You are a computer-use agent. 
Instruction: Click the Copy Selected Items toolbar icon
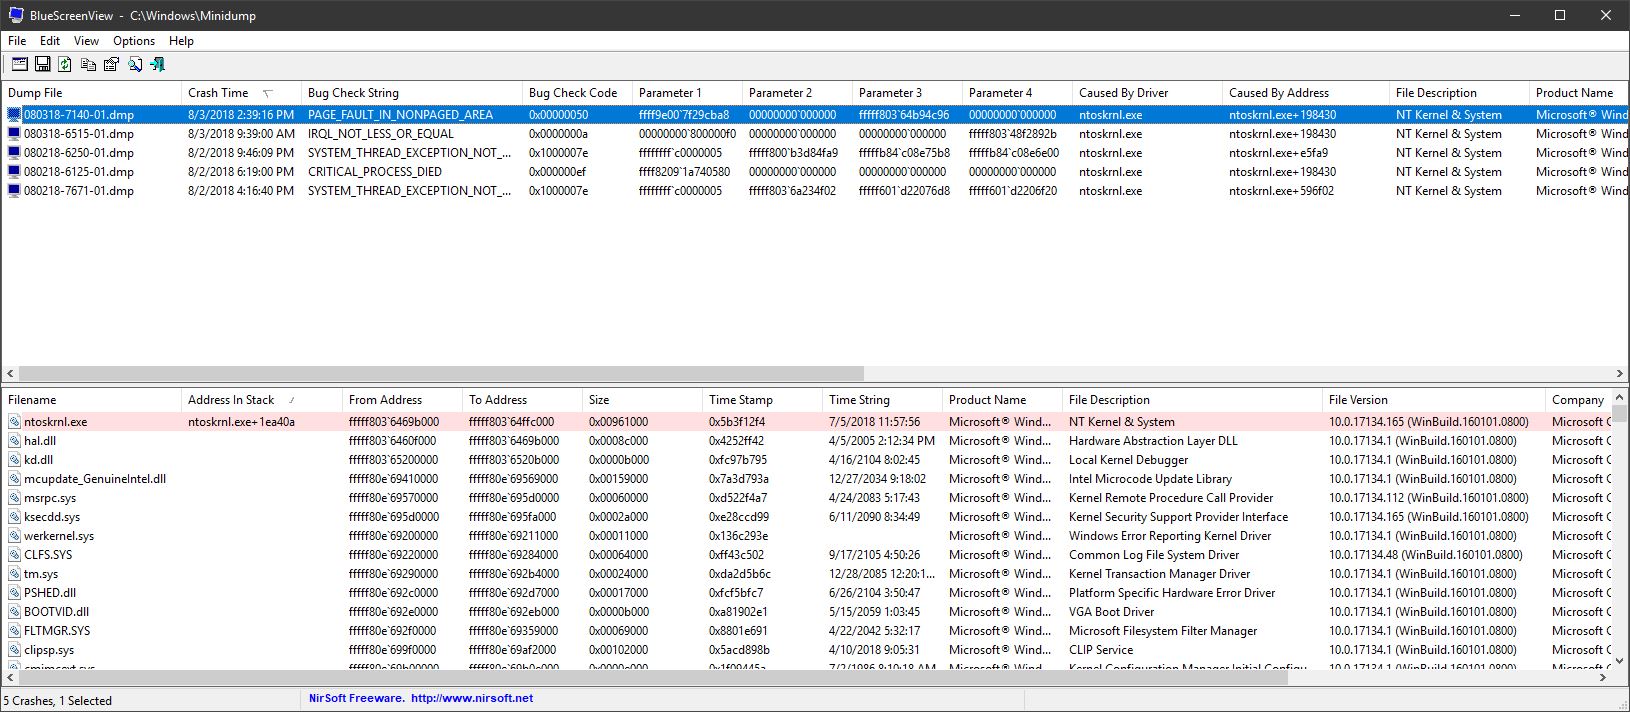(x=88, y=64)
